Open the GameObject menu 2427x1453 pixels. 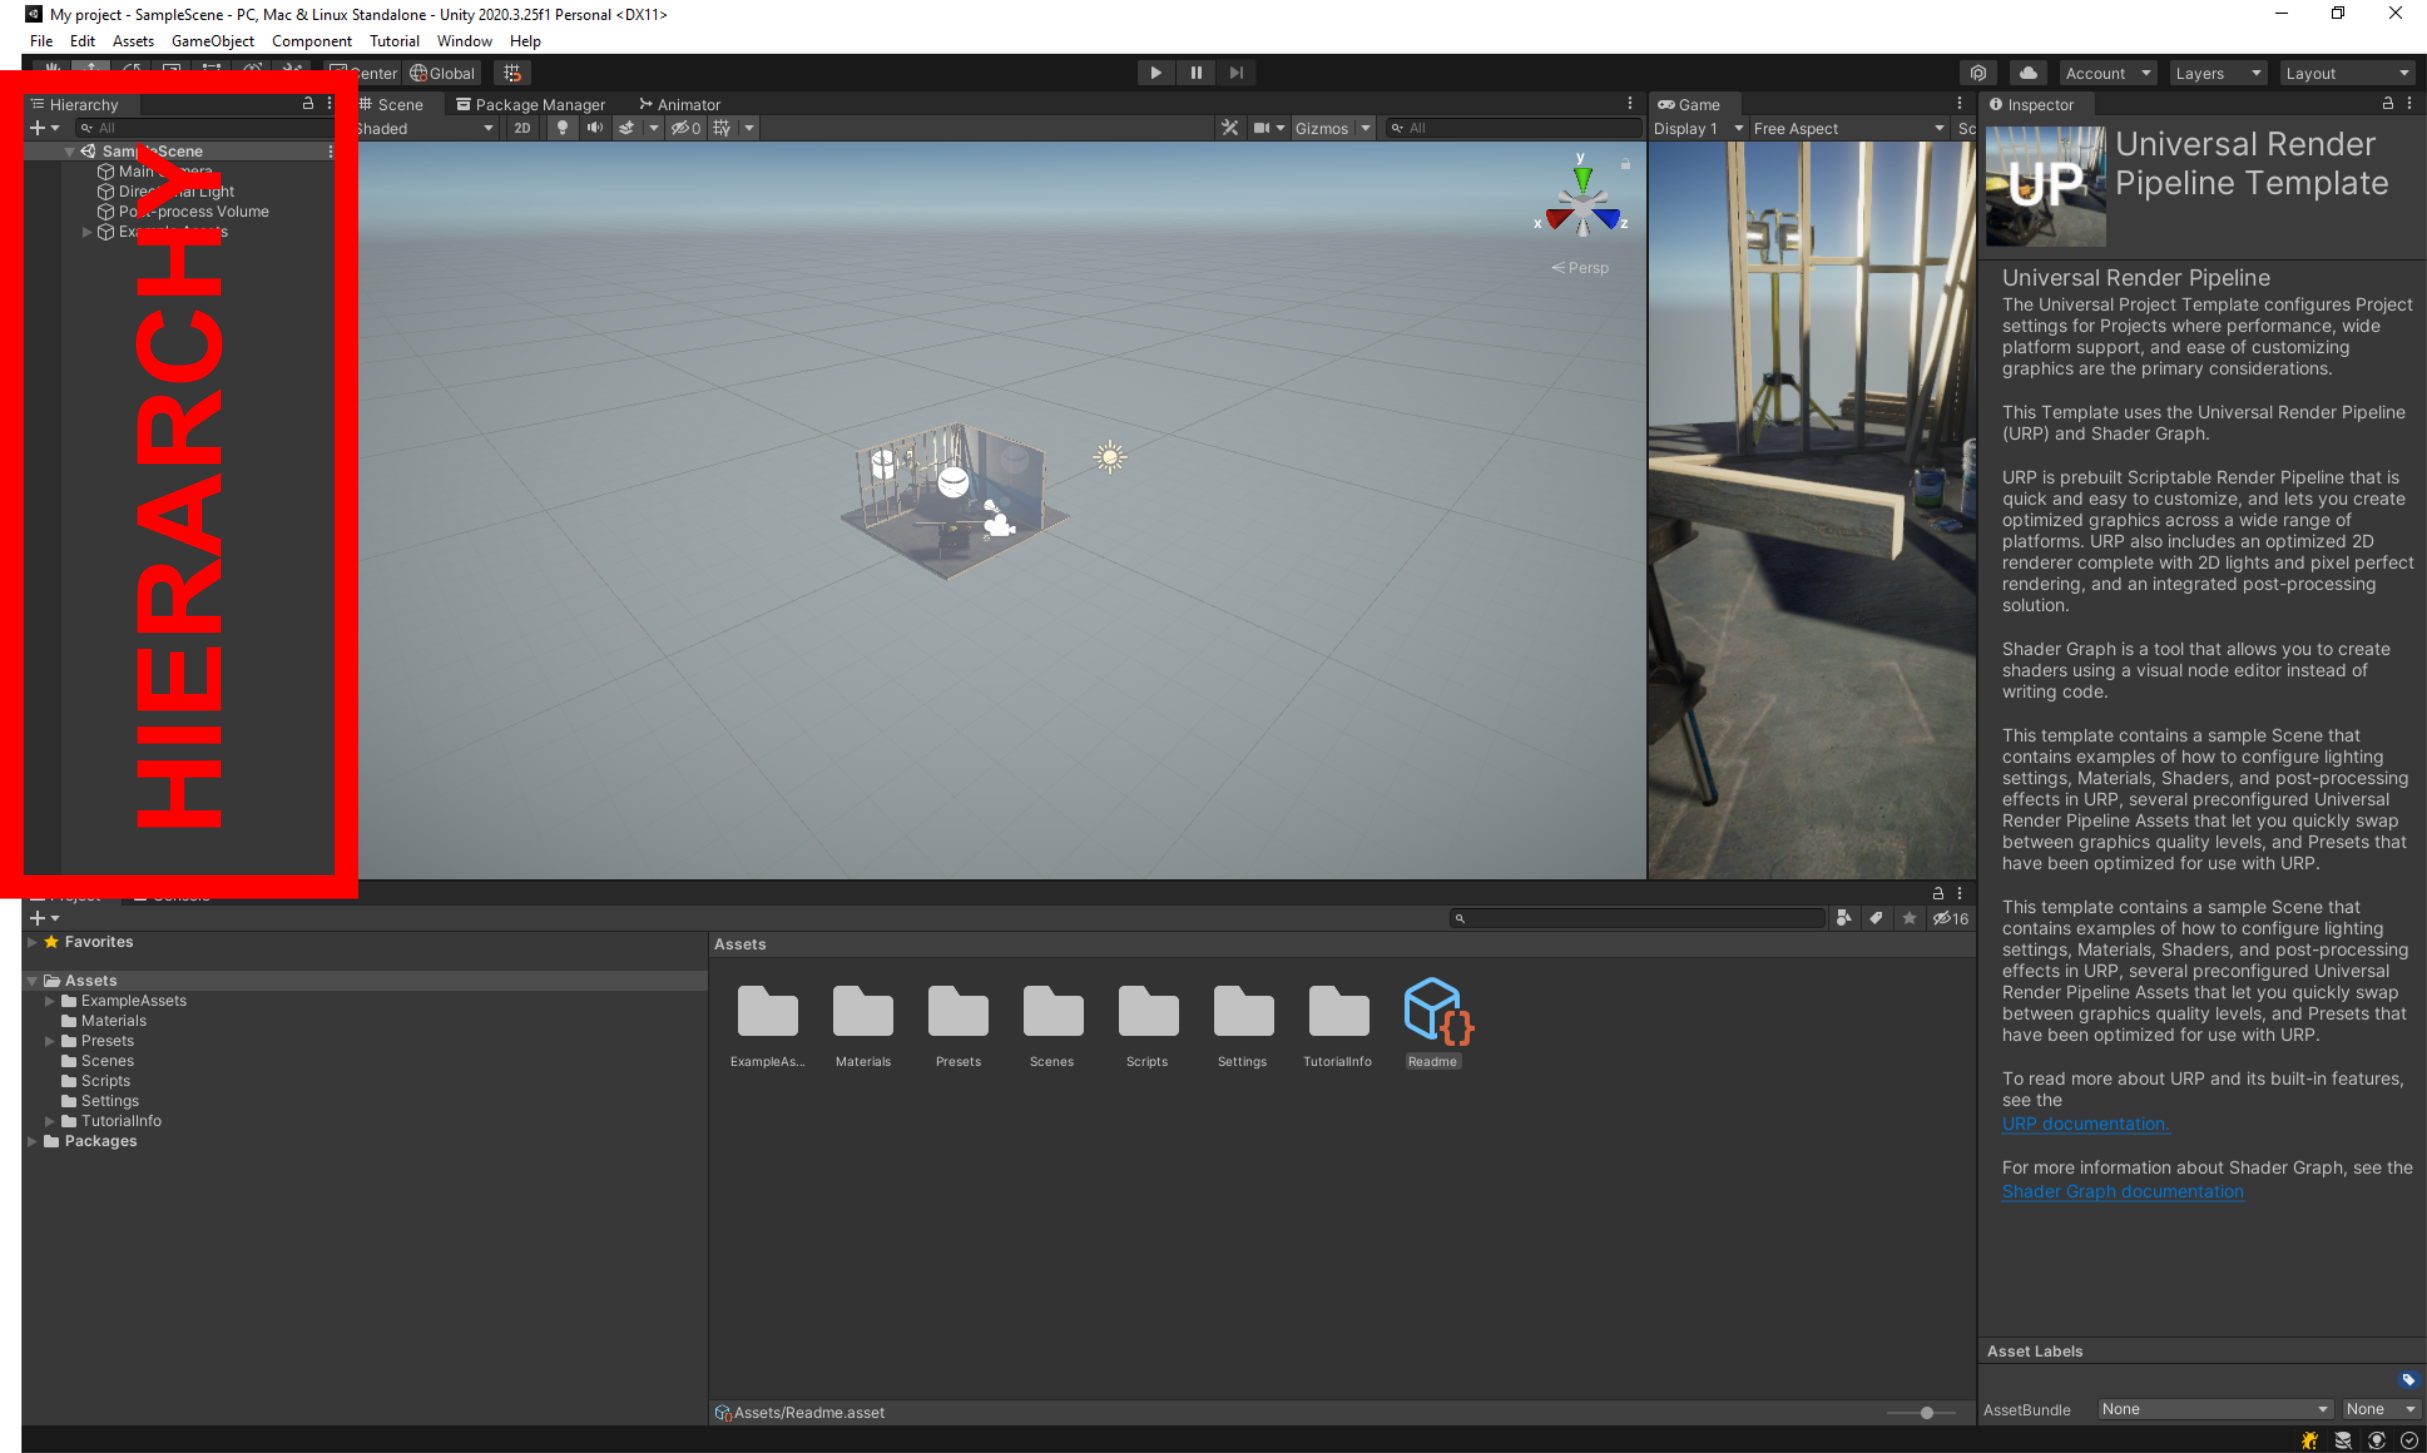tap(212, 41)
